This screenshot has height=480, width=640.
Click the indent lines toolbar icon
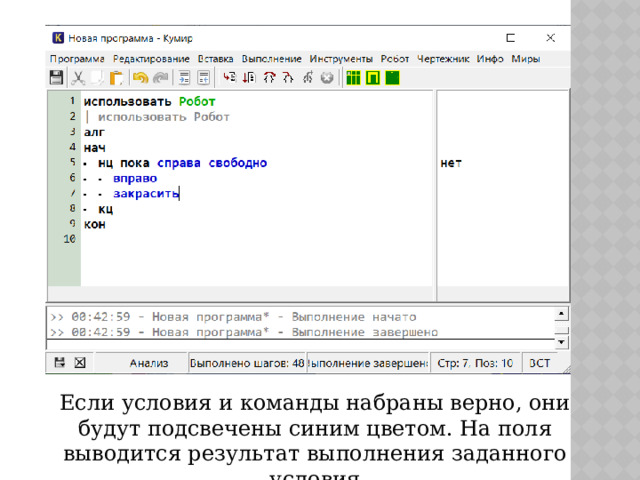click(184, 78)
